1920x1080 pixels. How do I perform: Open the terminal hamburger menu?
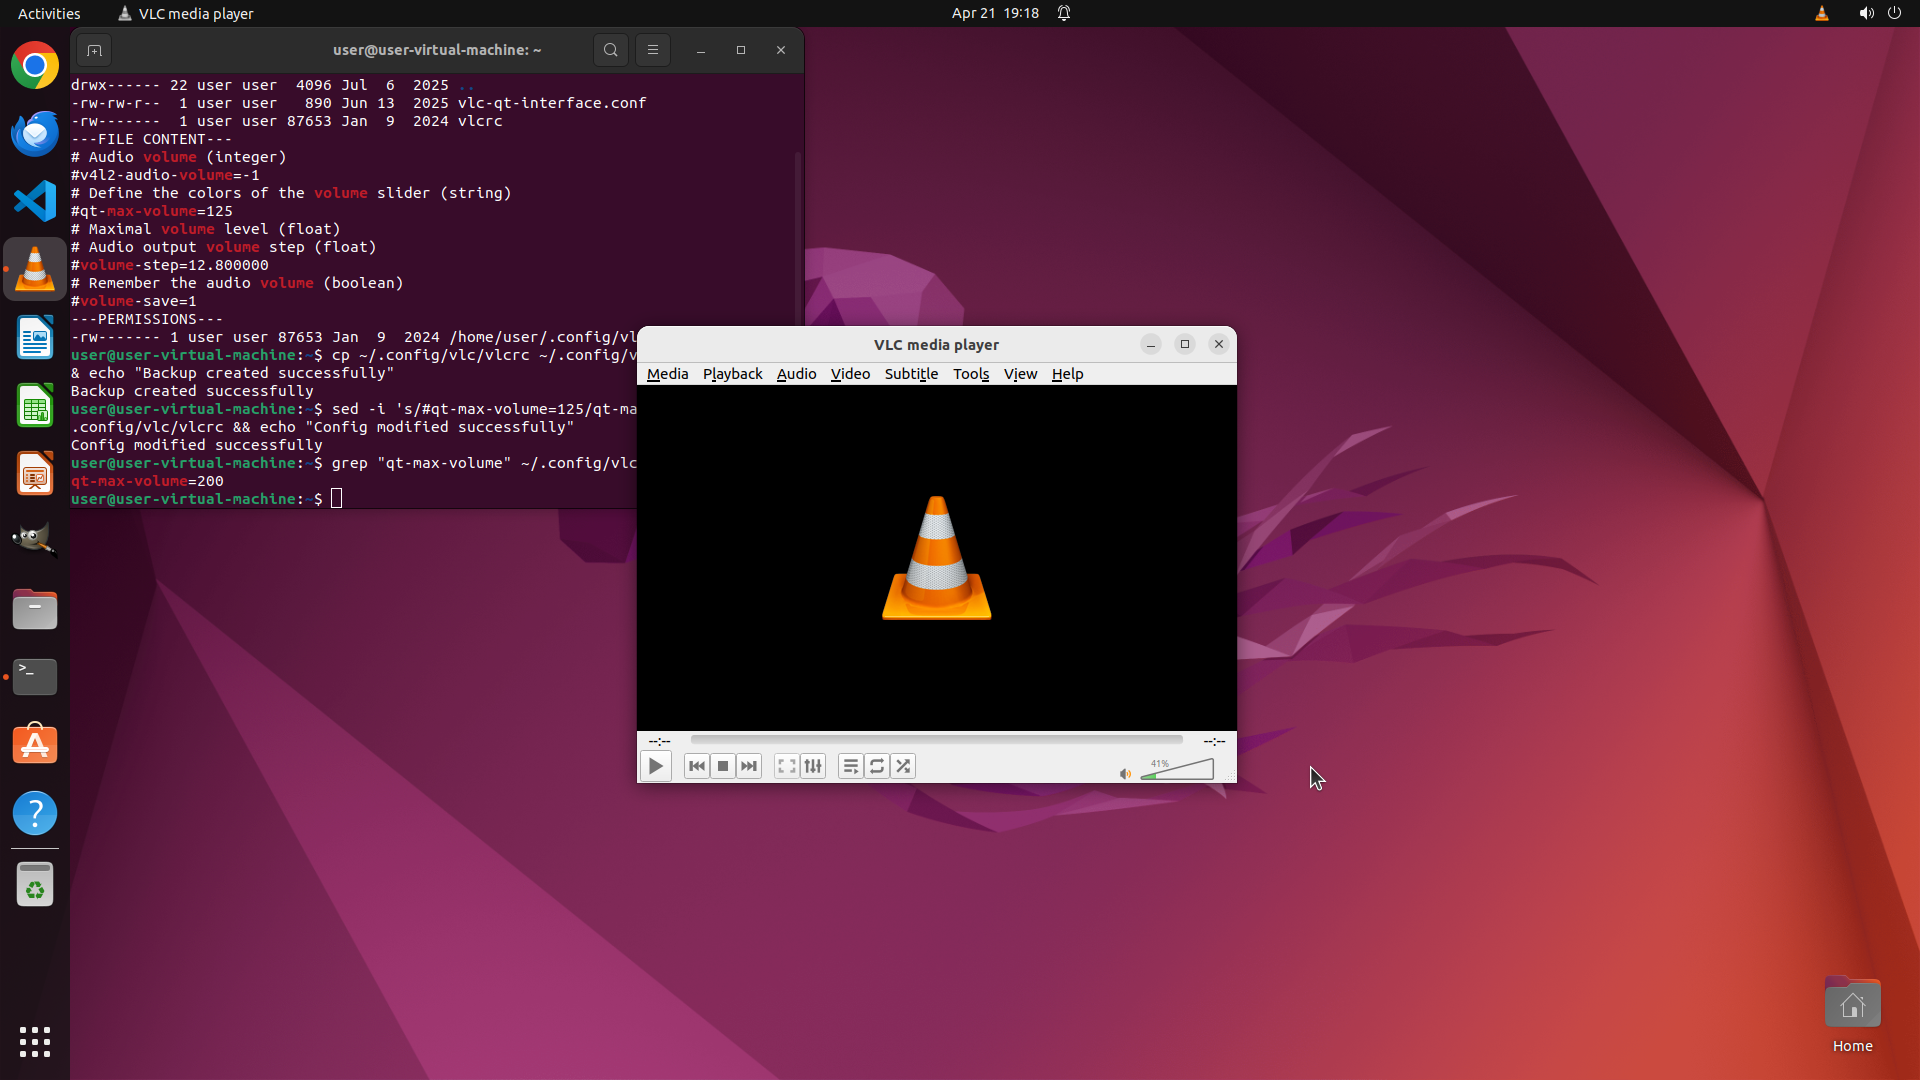pos(653,50)
